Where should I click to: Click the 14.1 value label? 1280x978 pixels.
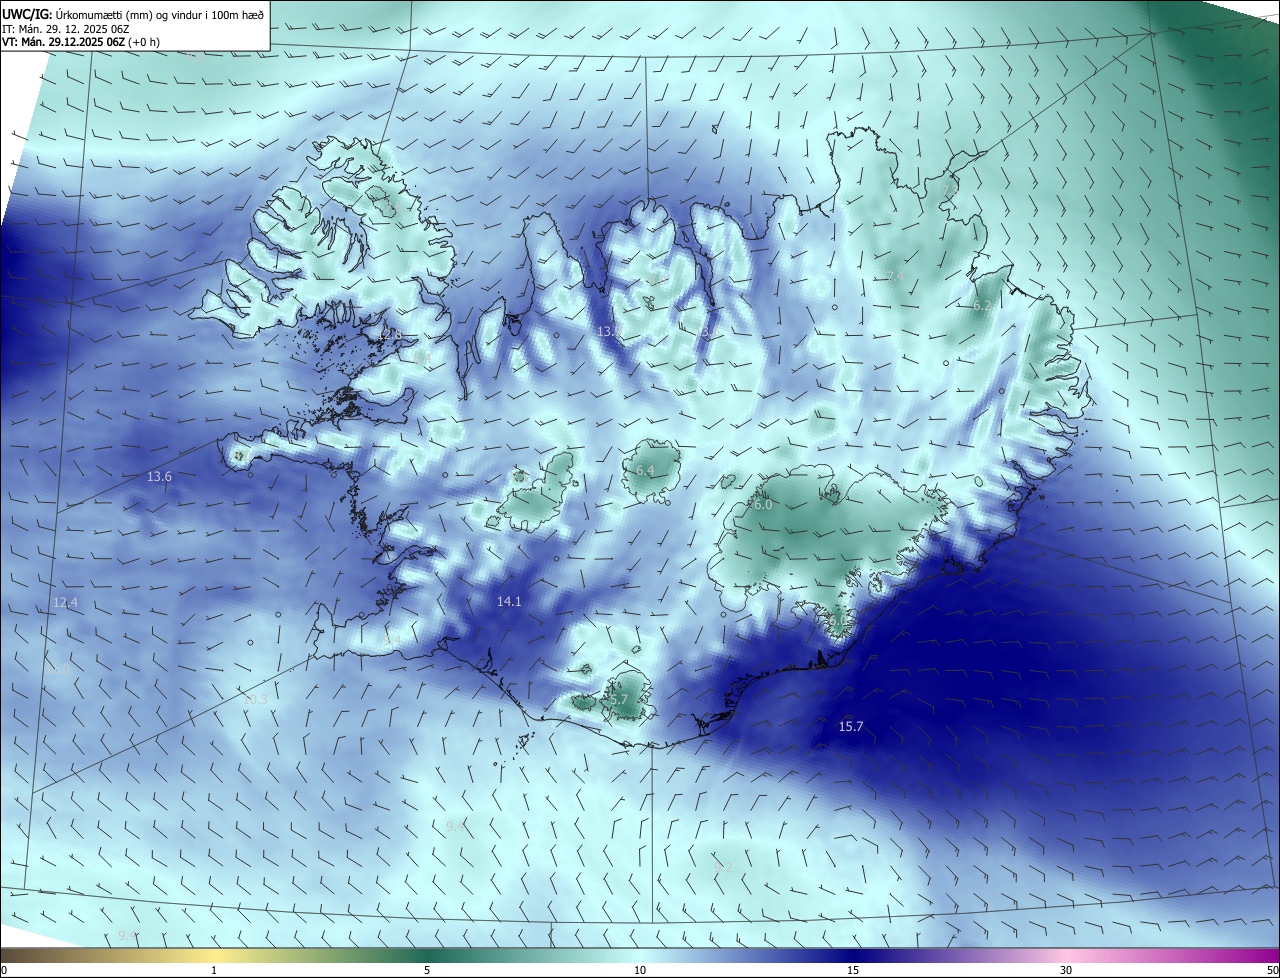click(509, 601)
